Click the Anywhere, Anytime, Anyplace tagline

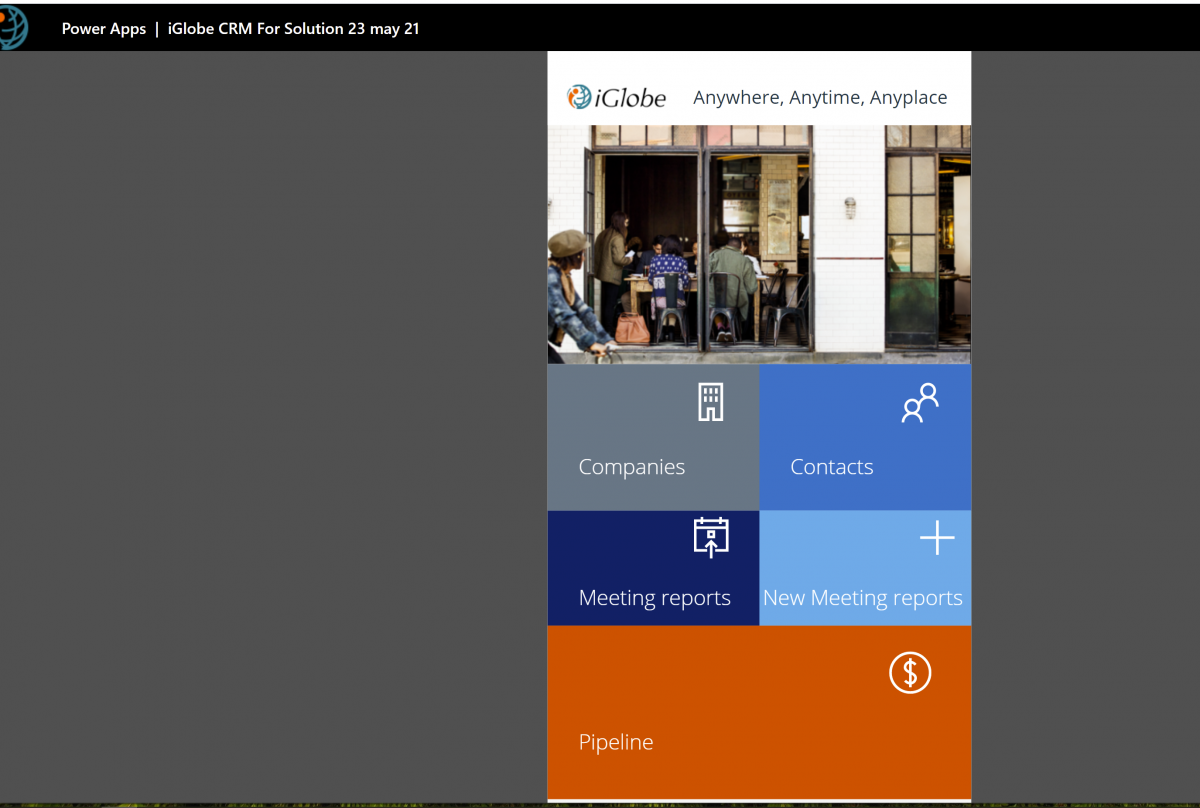[820, 97]
